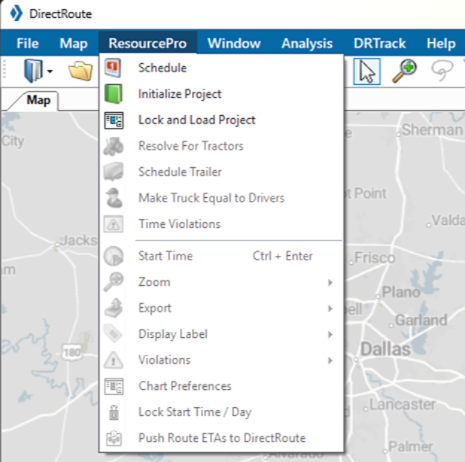Click the Violations triangle icon

(113, 360)
